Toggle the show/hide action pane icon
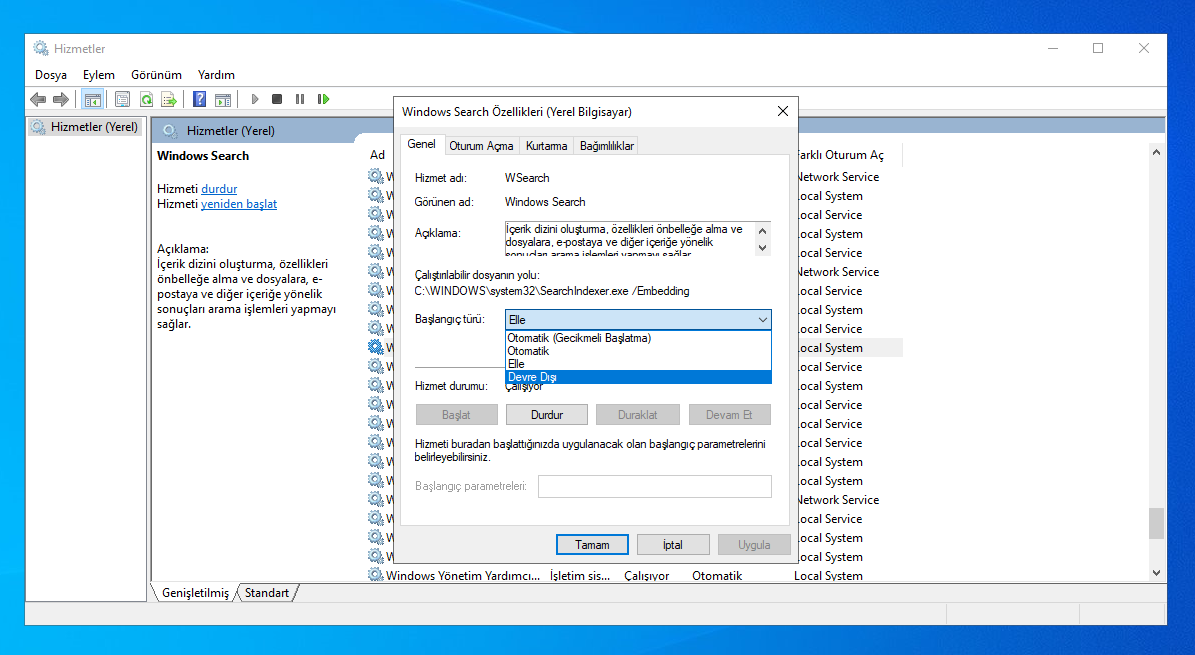The height and width of the screenshot is (655, 1195). tap(223, 99)
